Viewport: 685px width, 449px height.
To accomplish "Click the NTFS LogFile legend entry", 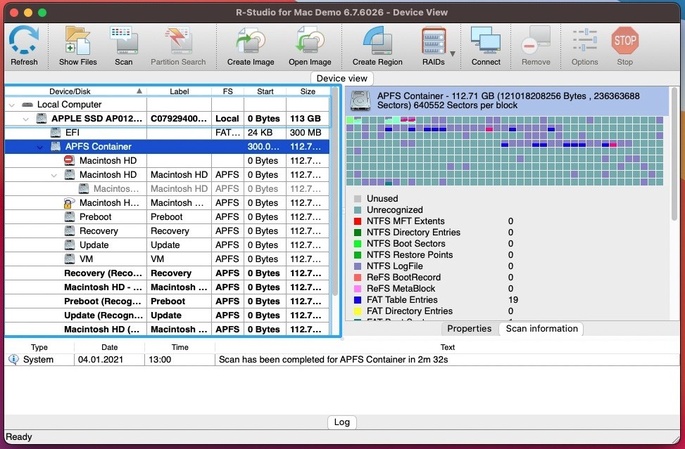I will pyautogui.click(x=394, y=266).
